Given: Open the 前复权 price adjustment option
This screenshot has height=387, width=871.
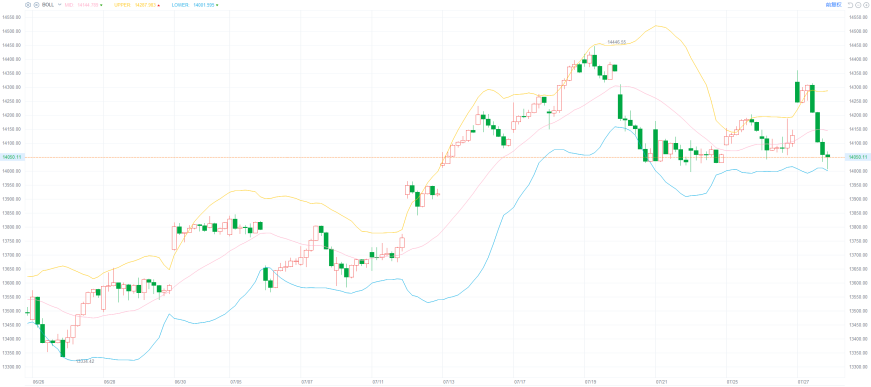Looking at the screenshot, I should coord(834,5).
